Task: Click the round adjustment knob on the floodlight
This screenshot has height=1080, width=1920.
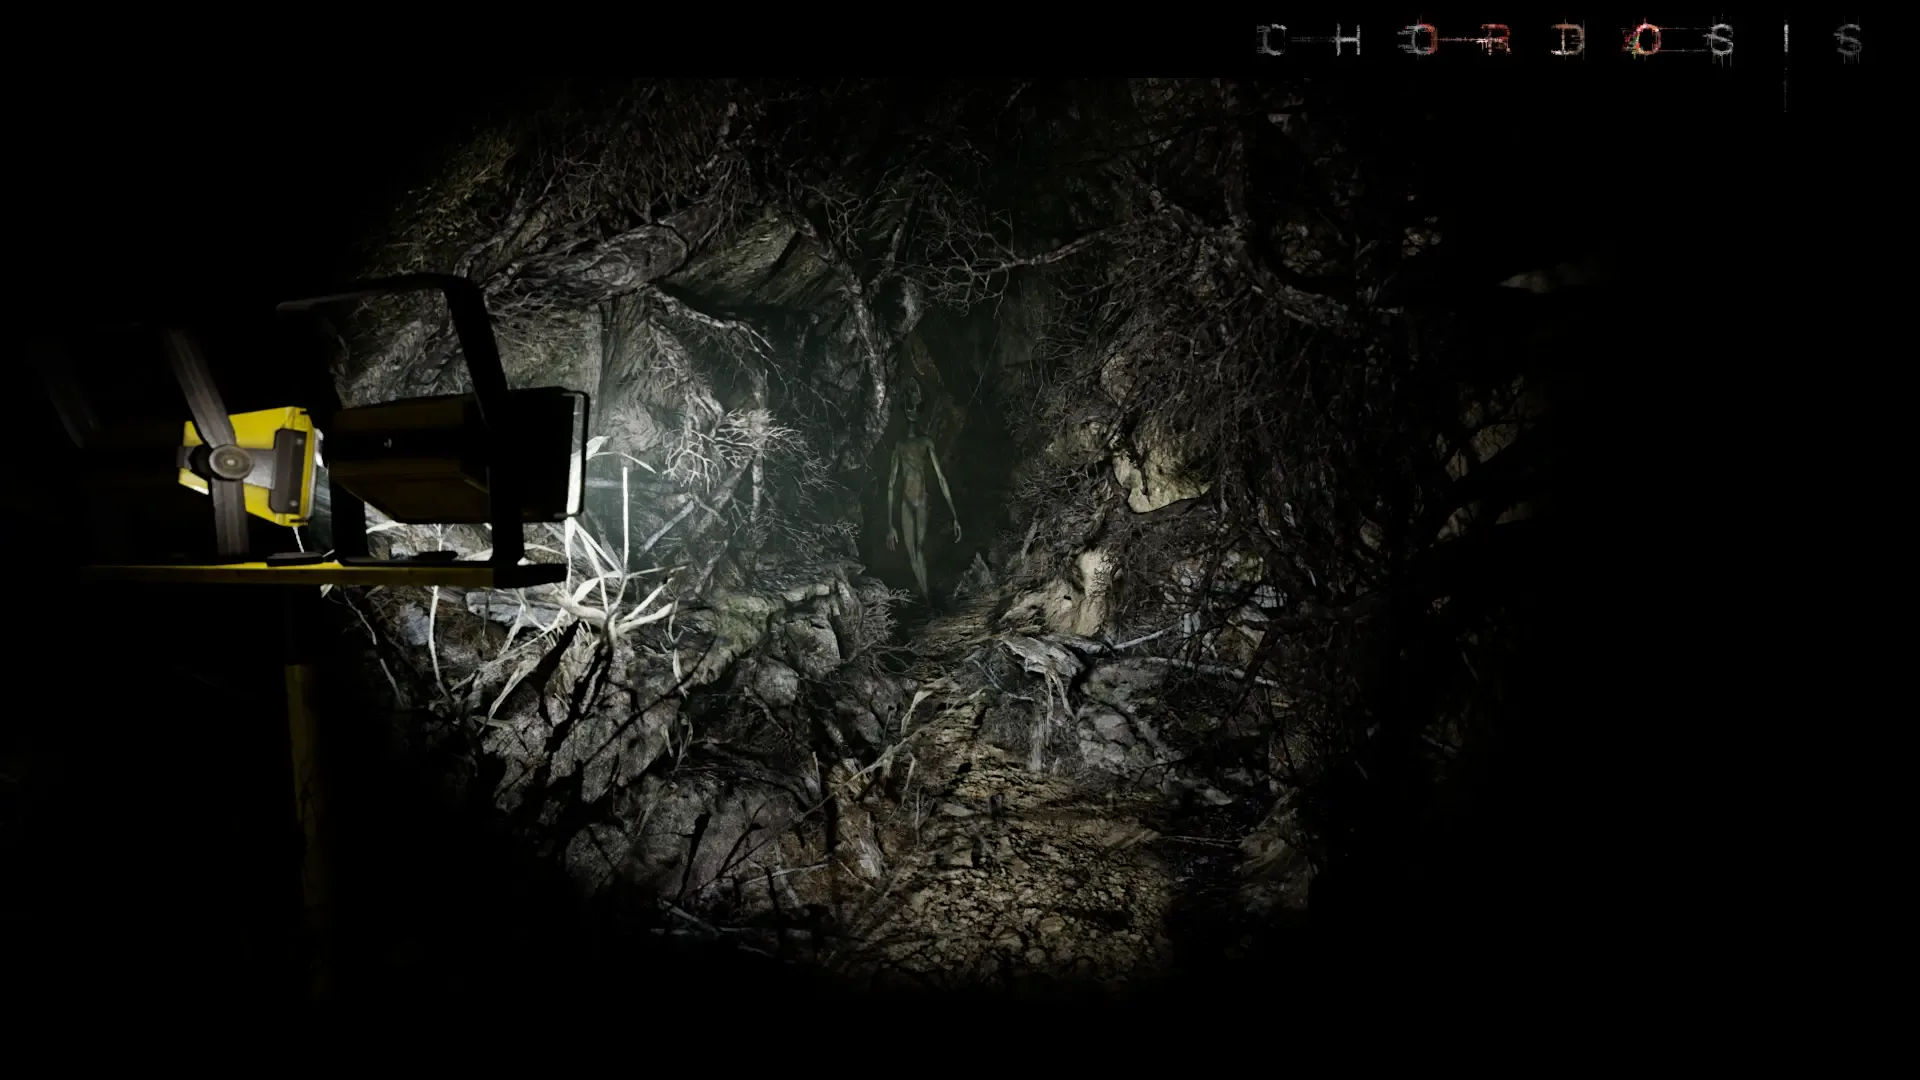Action: [x=233, y=461]
